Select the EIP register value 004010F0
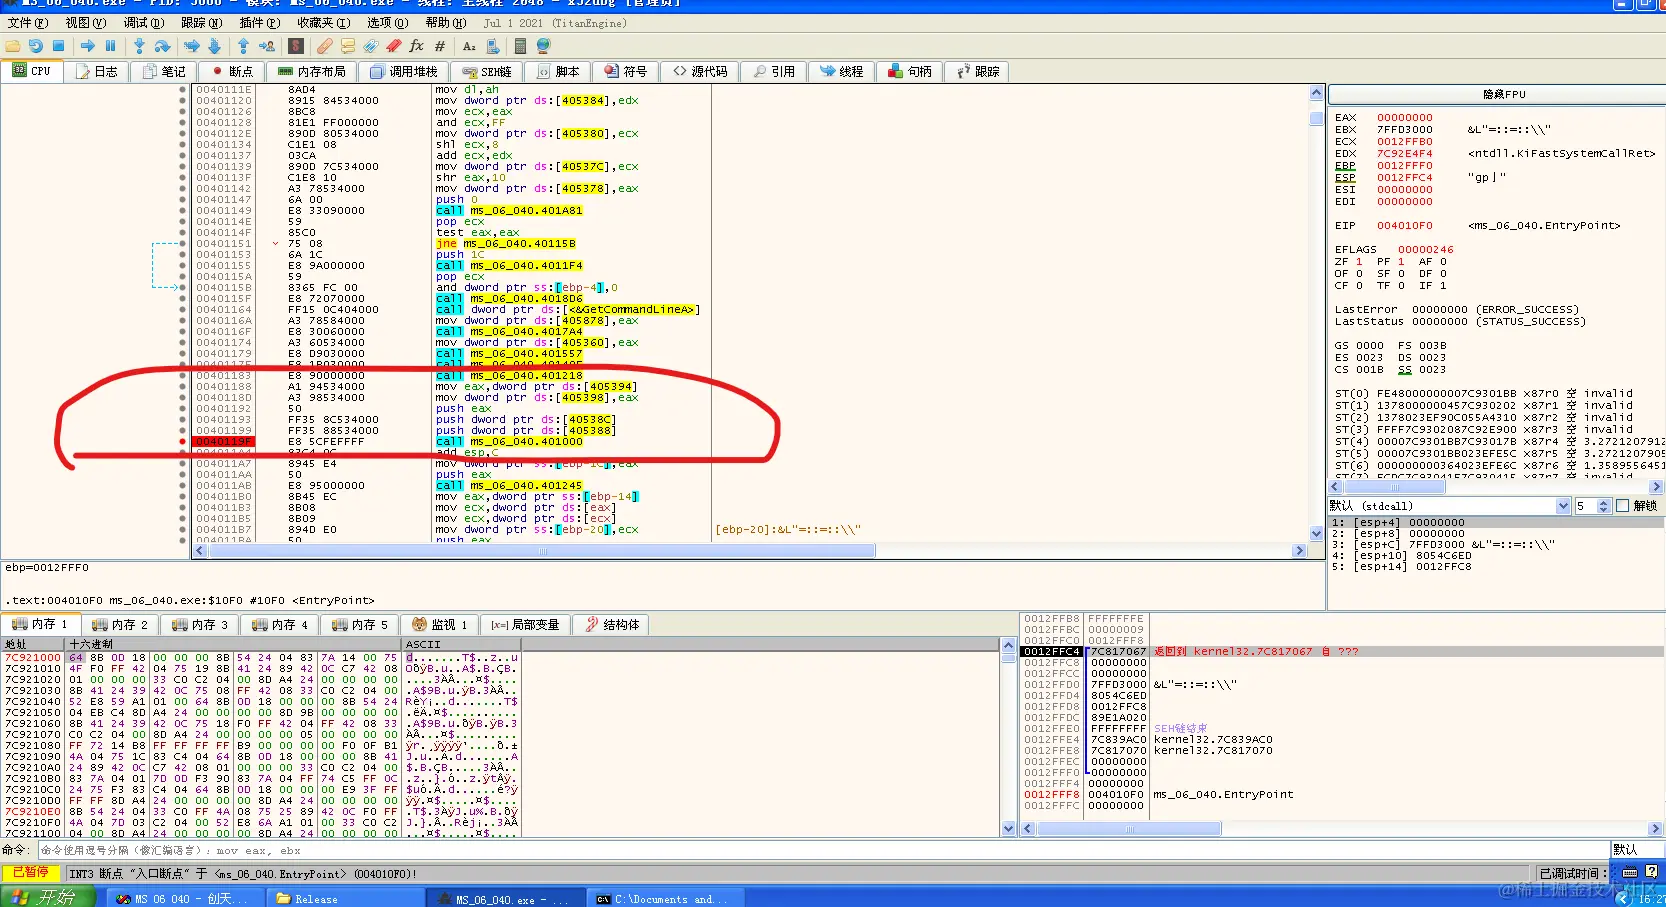The width and height of the screenshot is (1666, 907). tap(1404, 226)
